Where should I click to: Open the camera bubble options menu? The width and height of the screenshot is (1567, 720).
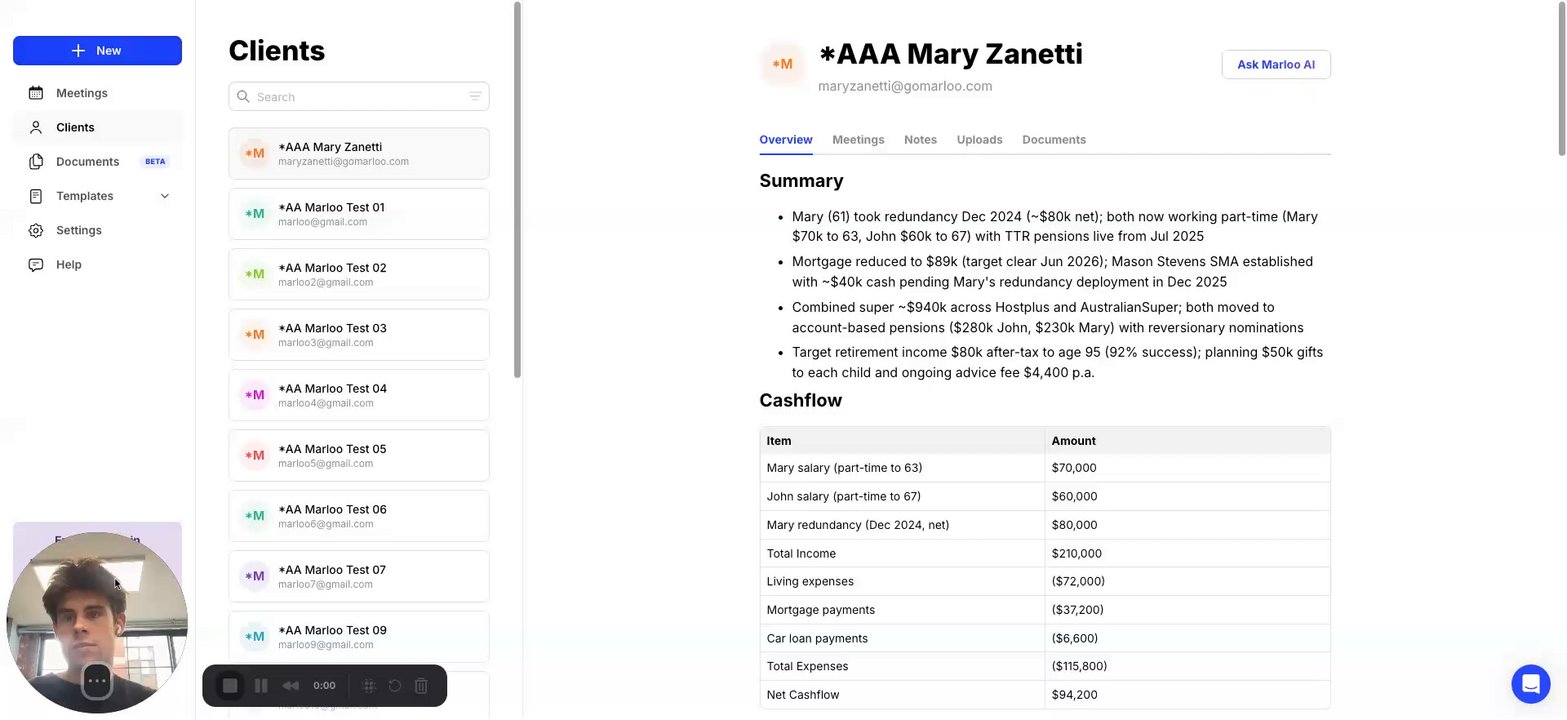(x=97, y=681)
